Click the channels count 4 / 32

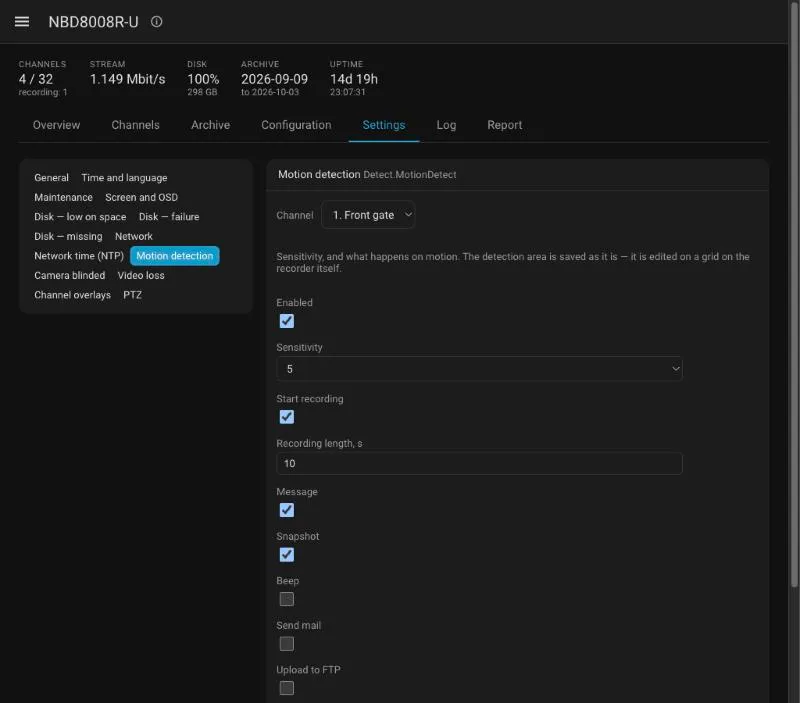pos(36,79)
